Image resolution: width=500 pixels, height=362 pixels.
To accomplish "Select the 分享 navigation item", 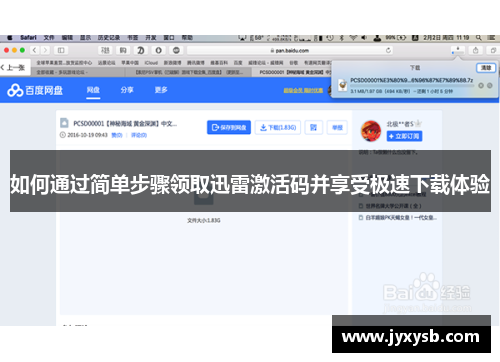I will [127, 90].
